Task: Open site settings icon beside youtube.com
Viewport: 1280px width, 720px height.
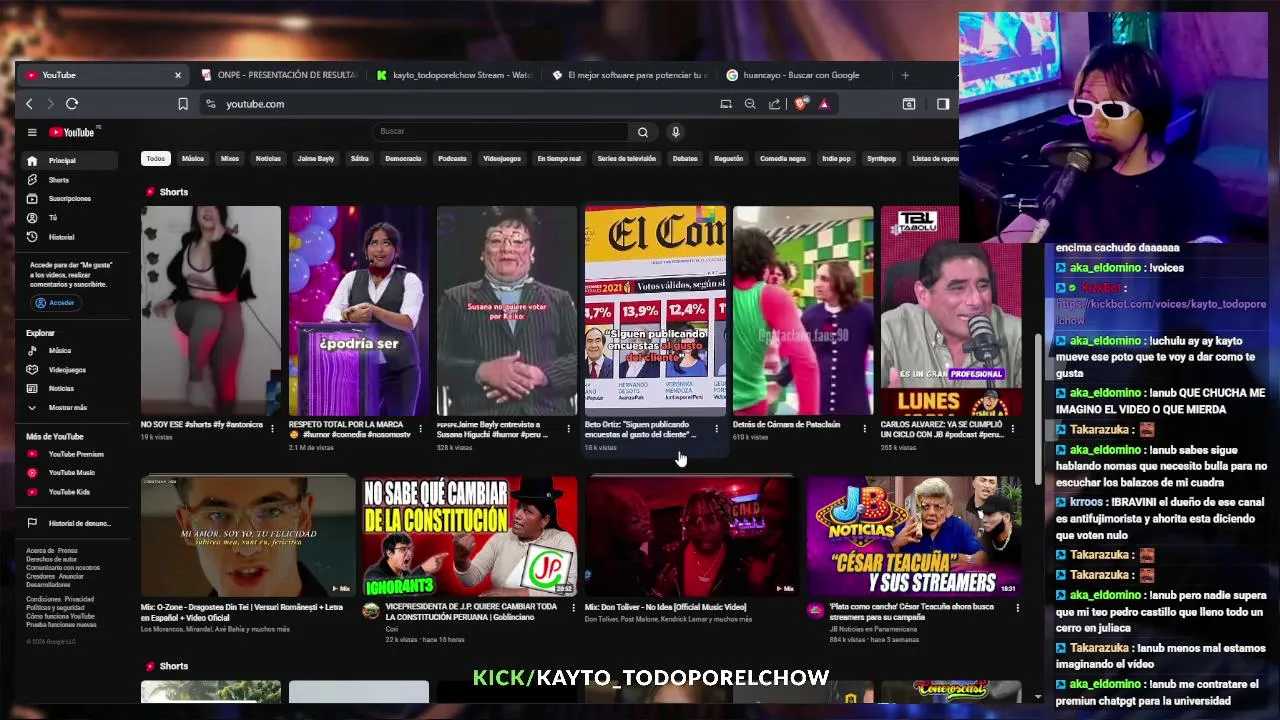Action: click(210, 104)
